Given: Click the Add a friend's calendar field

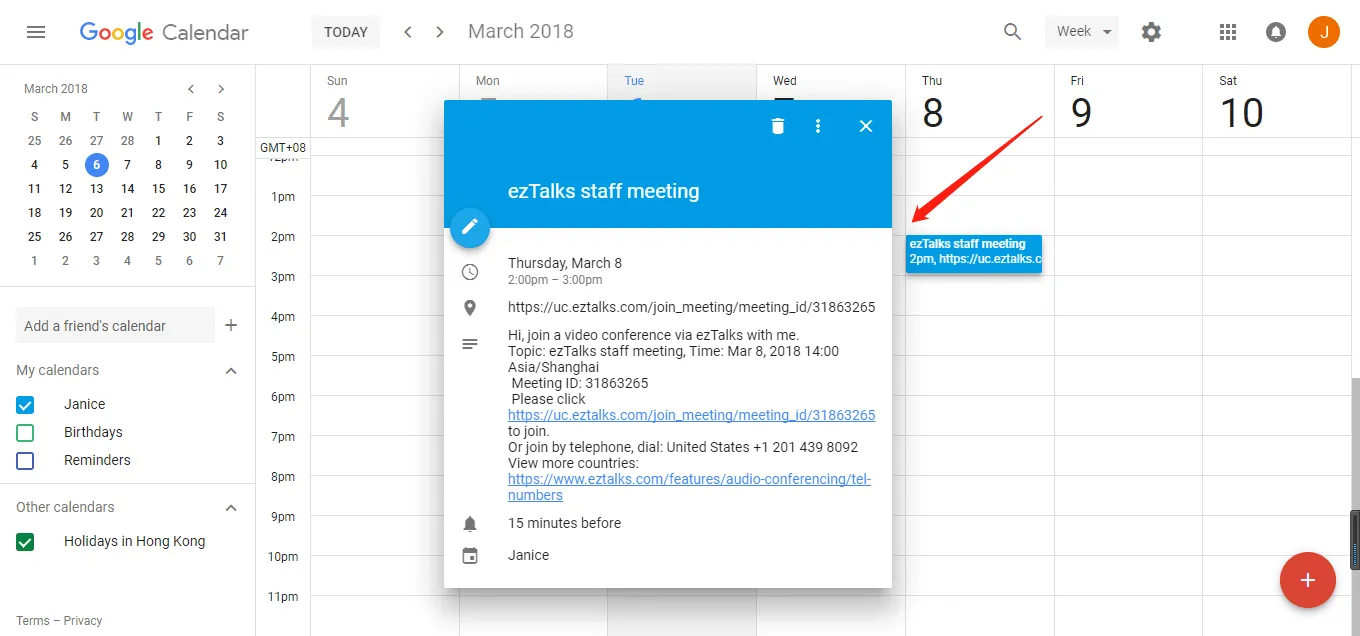Looking at the screenshot, I should pyautogui.click(x=115, y=325).
